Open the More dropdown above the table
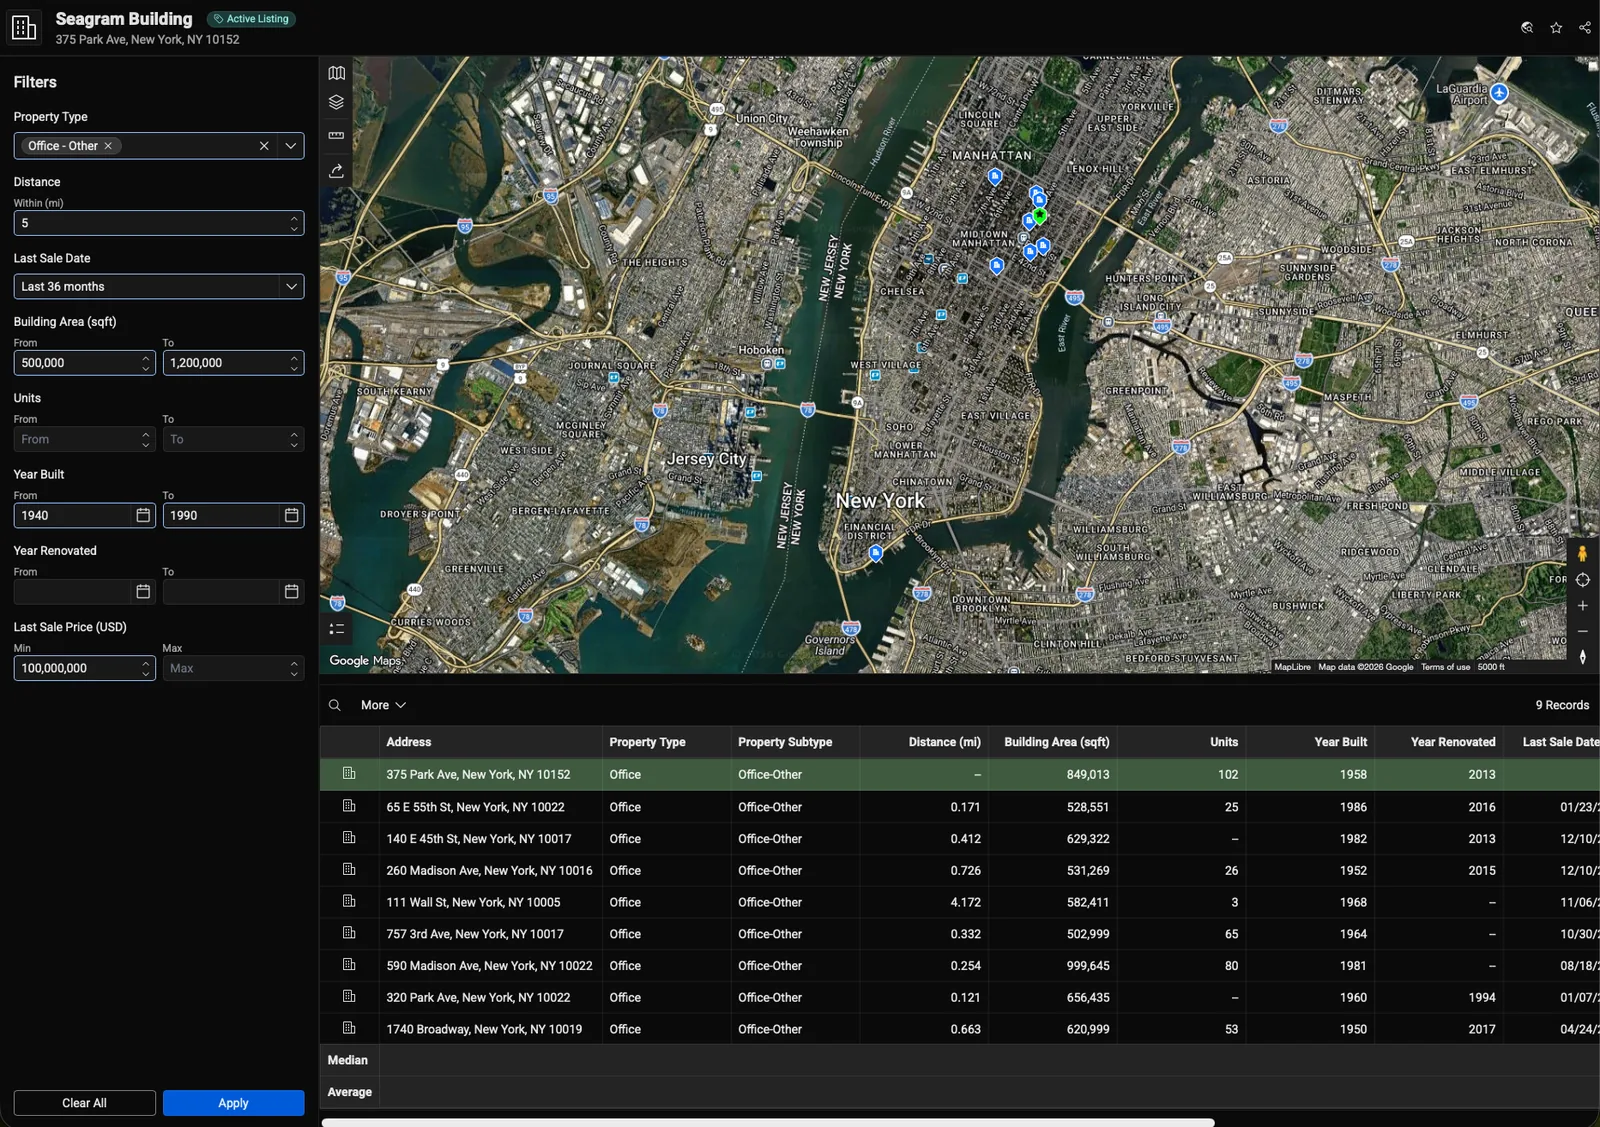This screenshot has width=1600, height=1127. (x=383, y=705)
